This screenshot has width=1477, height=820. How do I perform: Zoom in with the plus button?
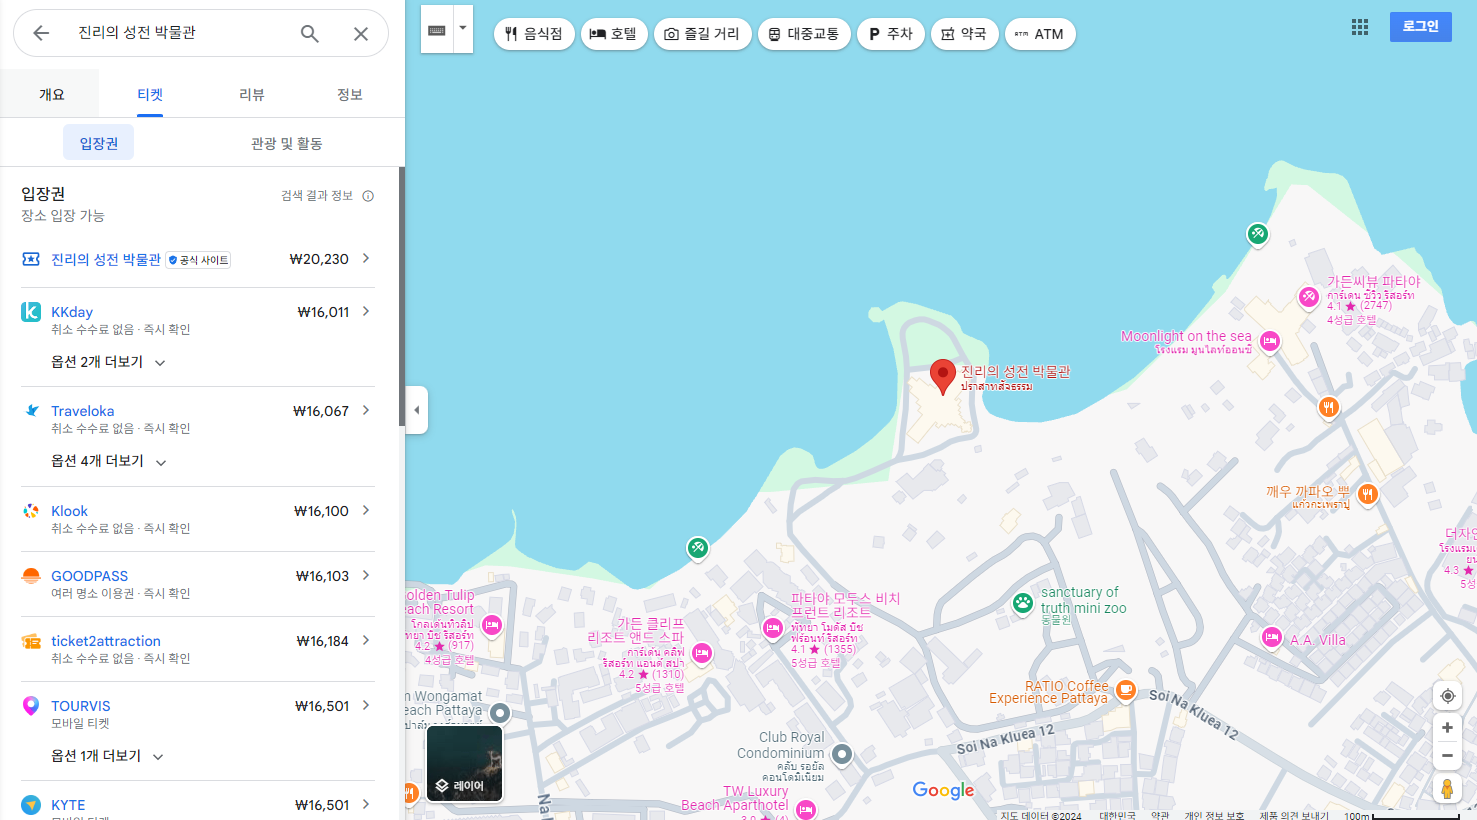click(1447, 728)
